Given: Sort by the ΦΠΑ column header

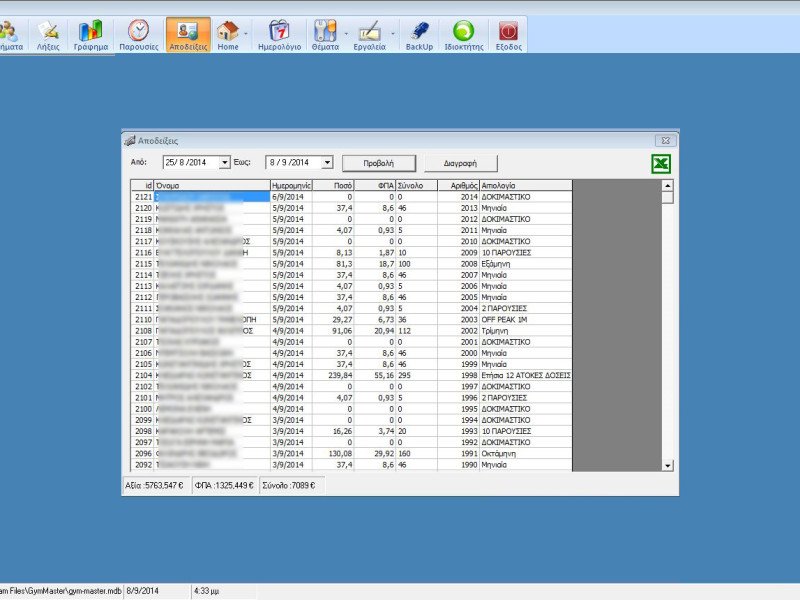Looking at the screenshot, I should click(x=374, y=185).
